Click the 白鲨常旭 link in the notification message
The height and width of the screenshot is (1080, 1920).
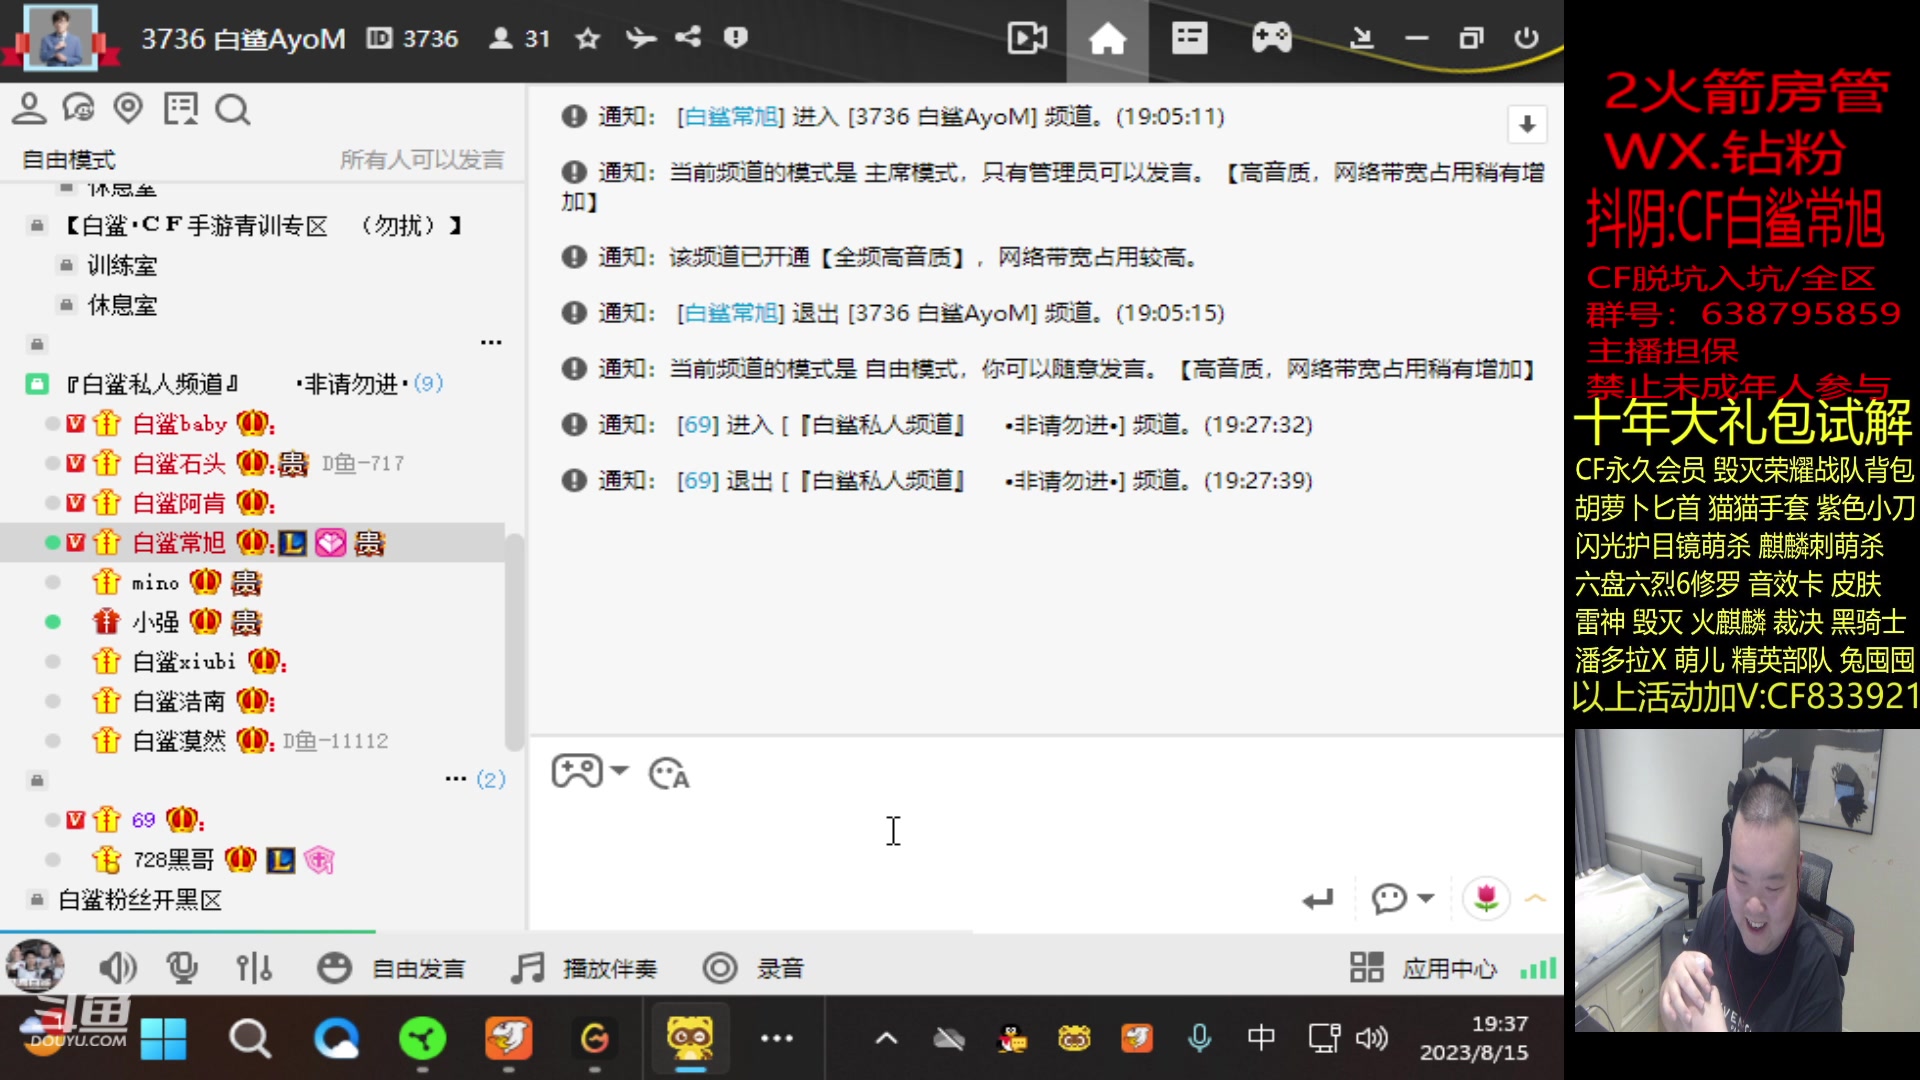point(729,116)
